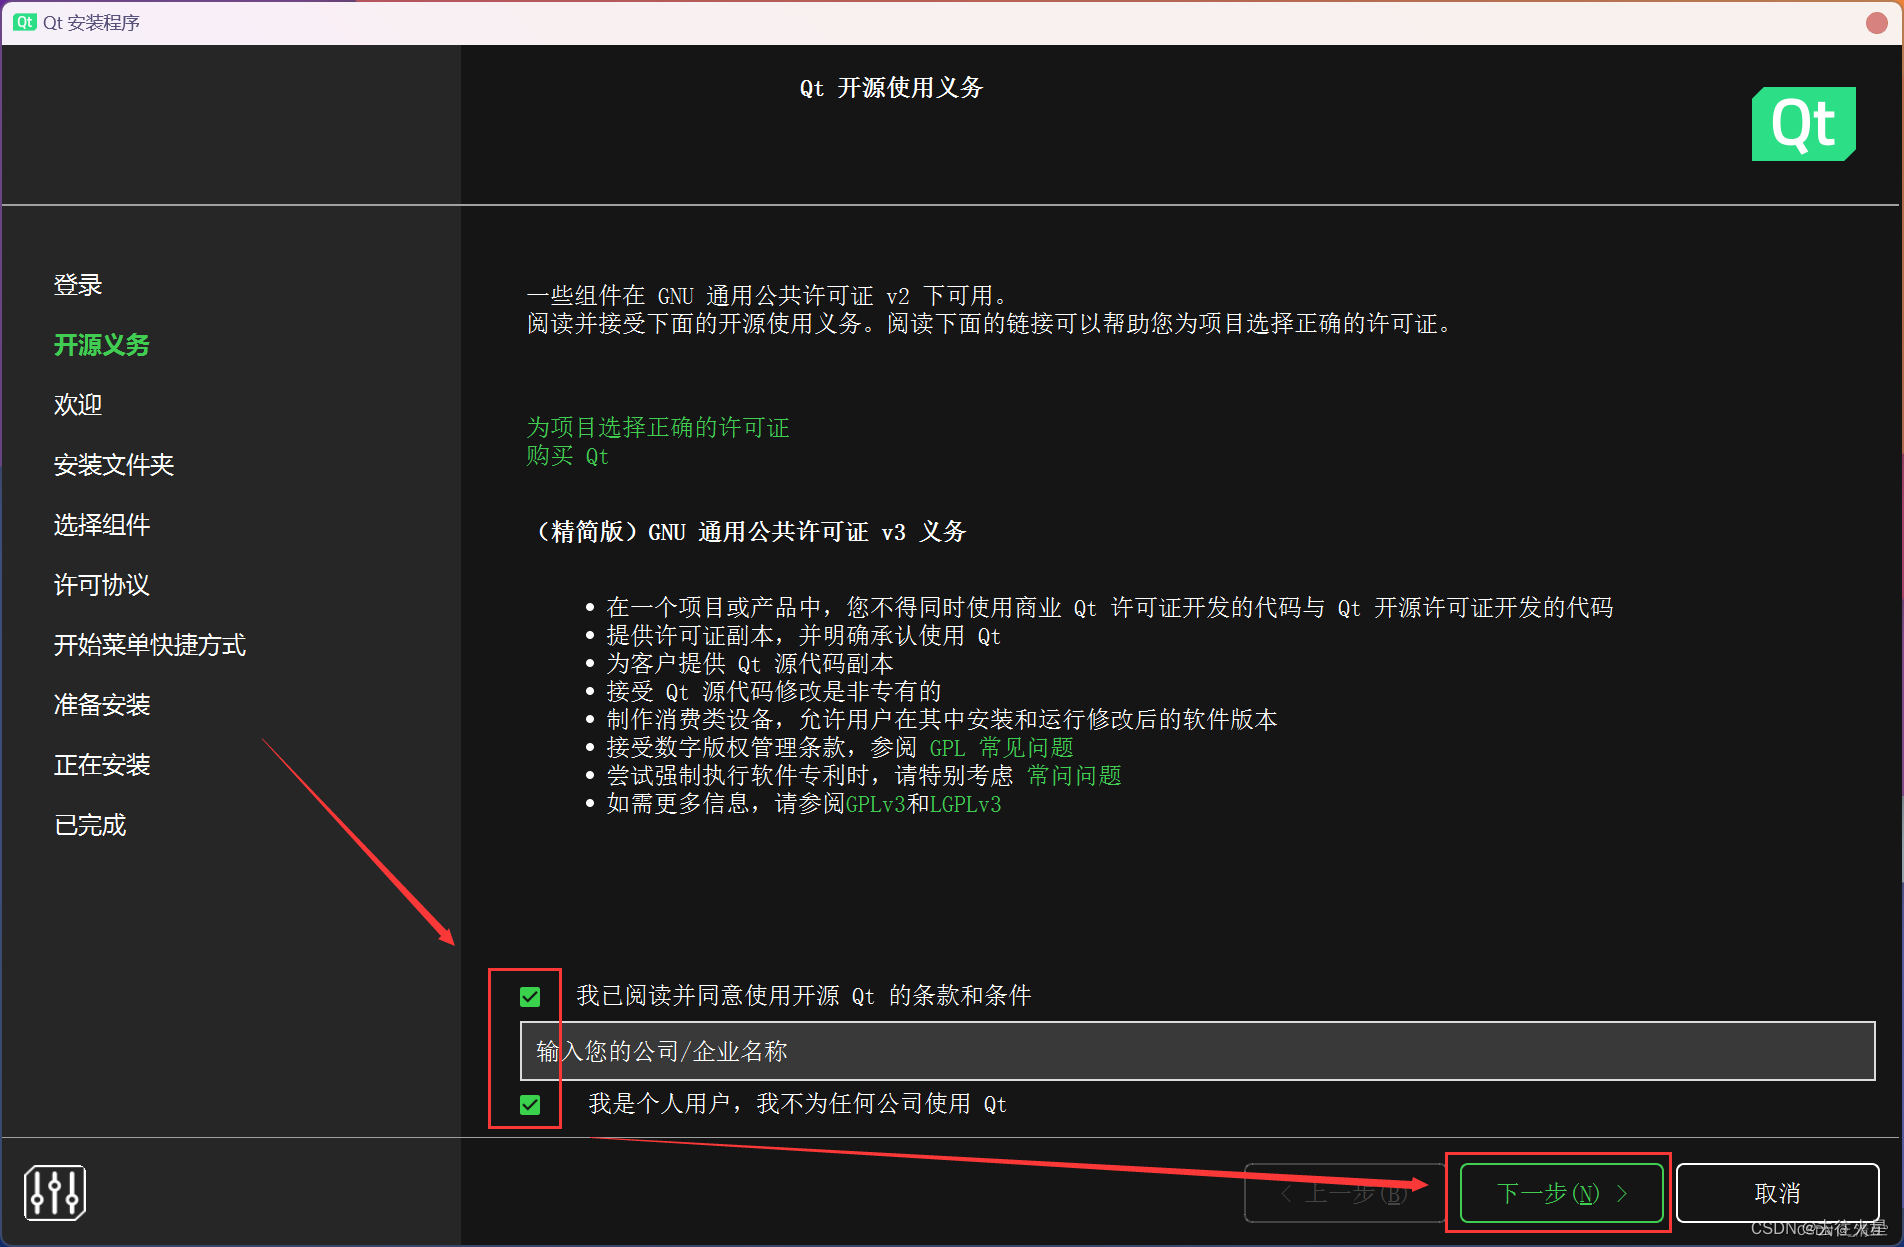The height and width of the screenshot is (1247, 1904).
Task: Click the 接受 Qt 源代码修改是非专有的 bullet
Action: click(774, 692)
